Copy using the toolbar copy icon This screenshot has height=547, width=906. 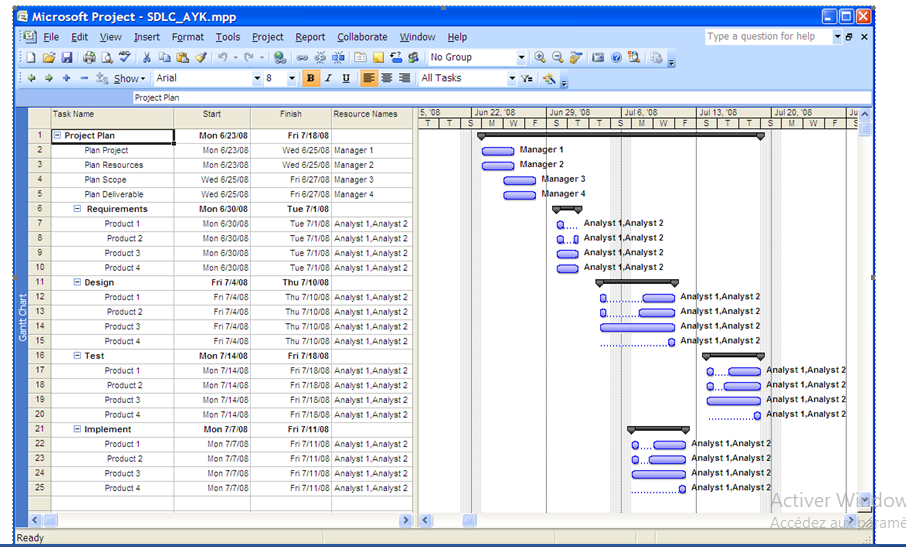(x=165, y=58)
